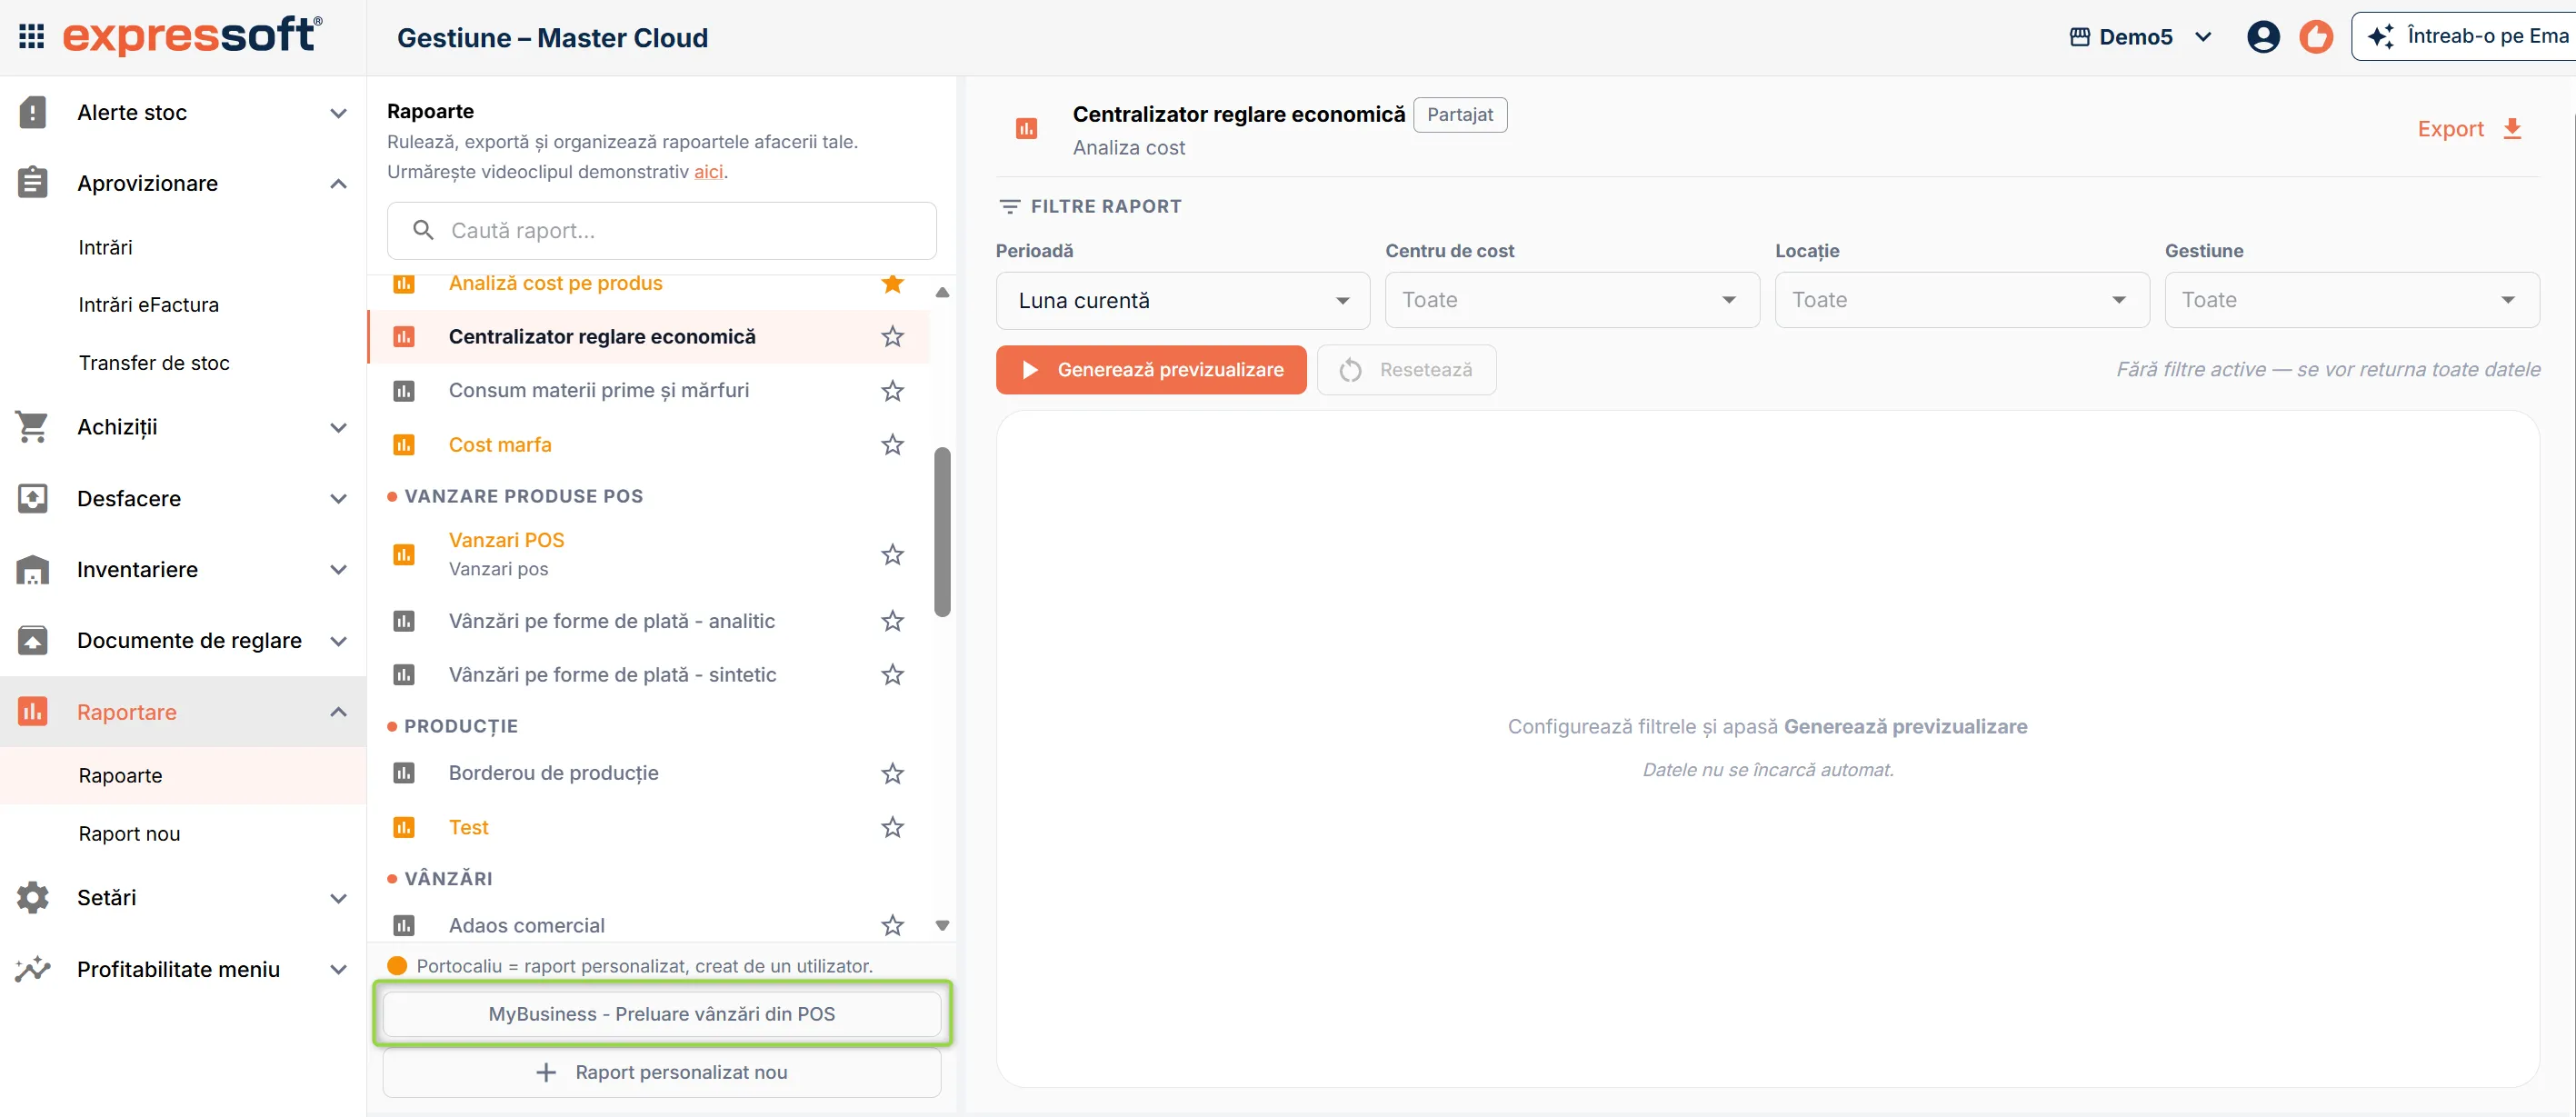Click the report icon beside Borderou de producție
Screen dimensions: 2576x1117
pyautogui.click(x=404, y=773)
